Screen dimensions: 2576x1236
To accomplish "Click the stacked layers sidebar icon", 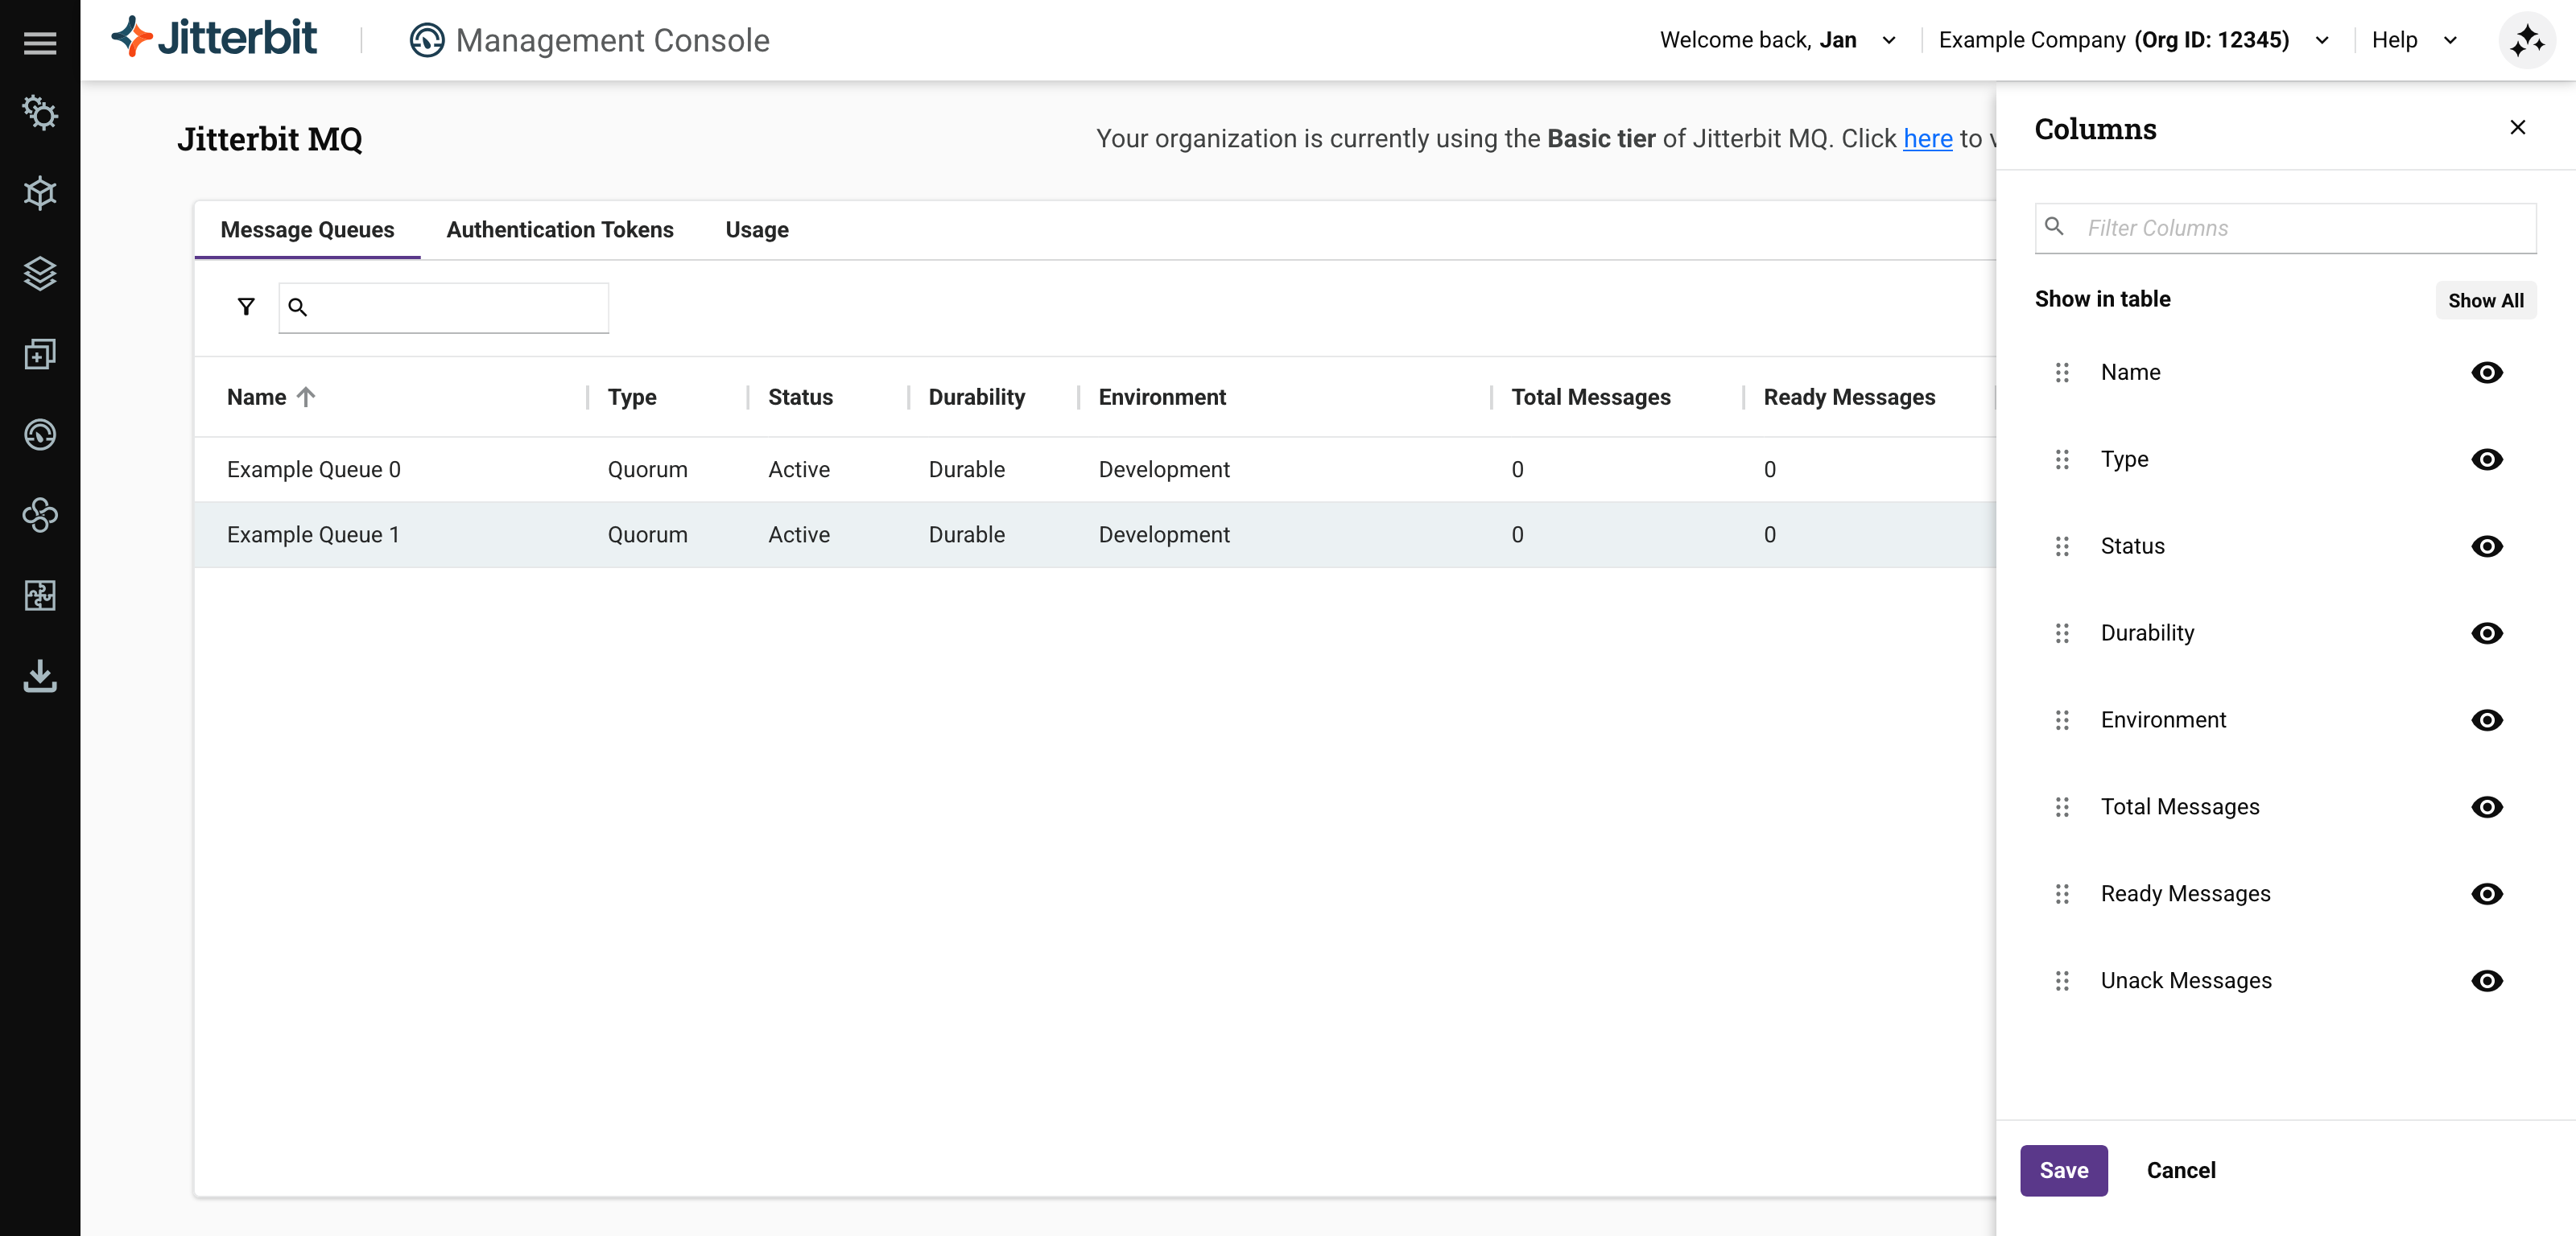I will pyautogui.click(x=40, y=274).
